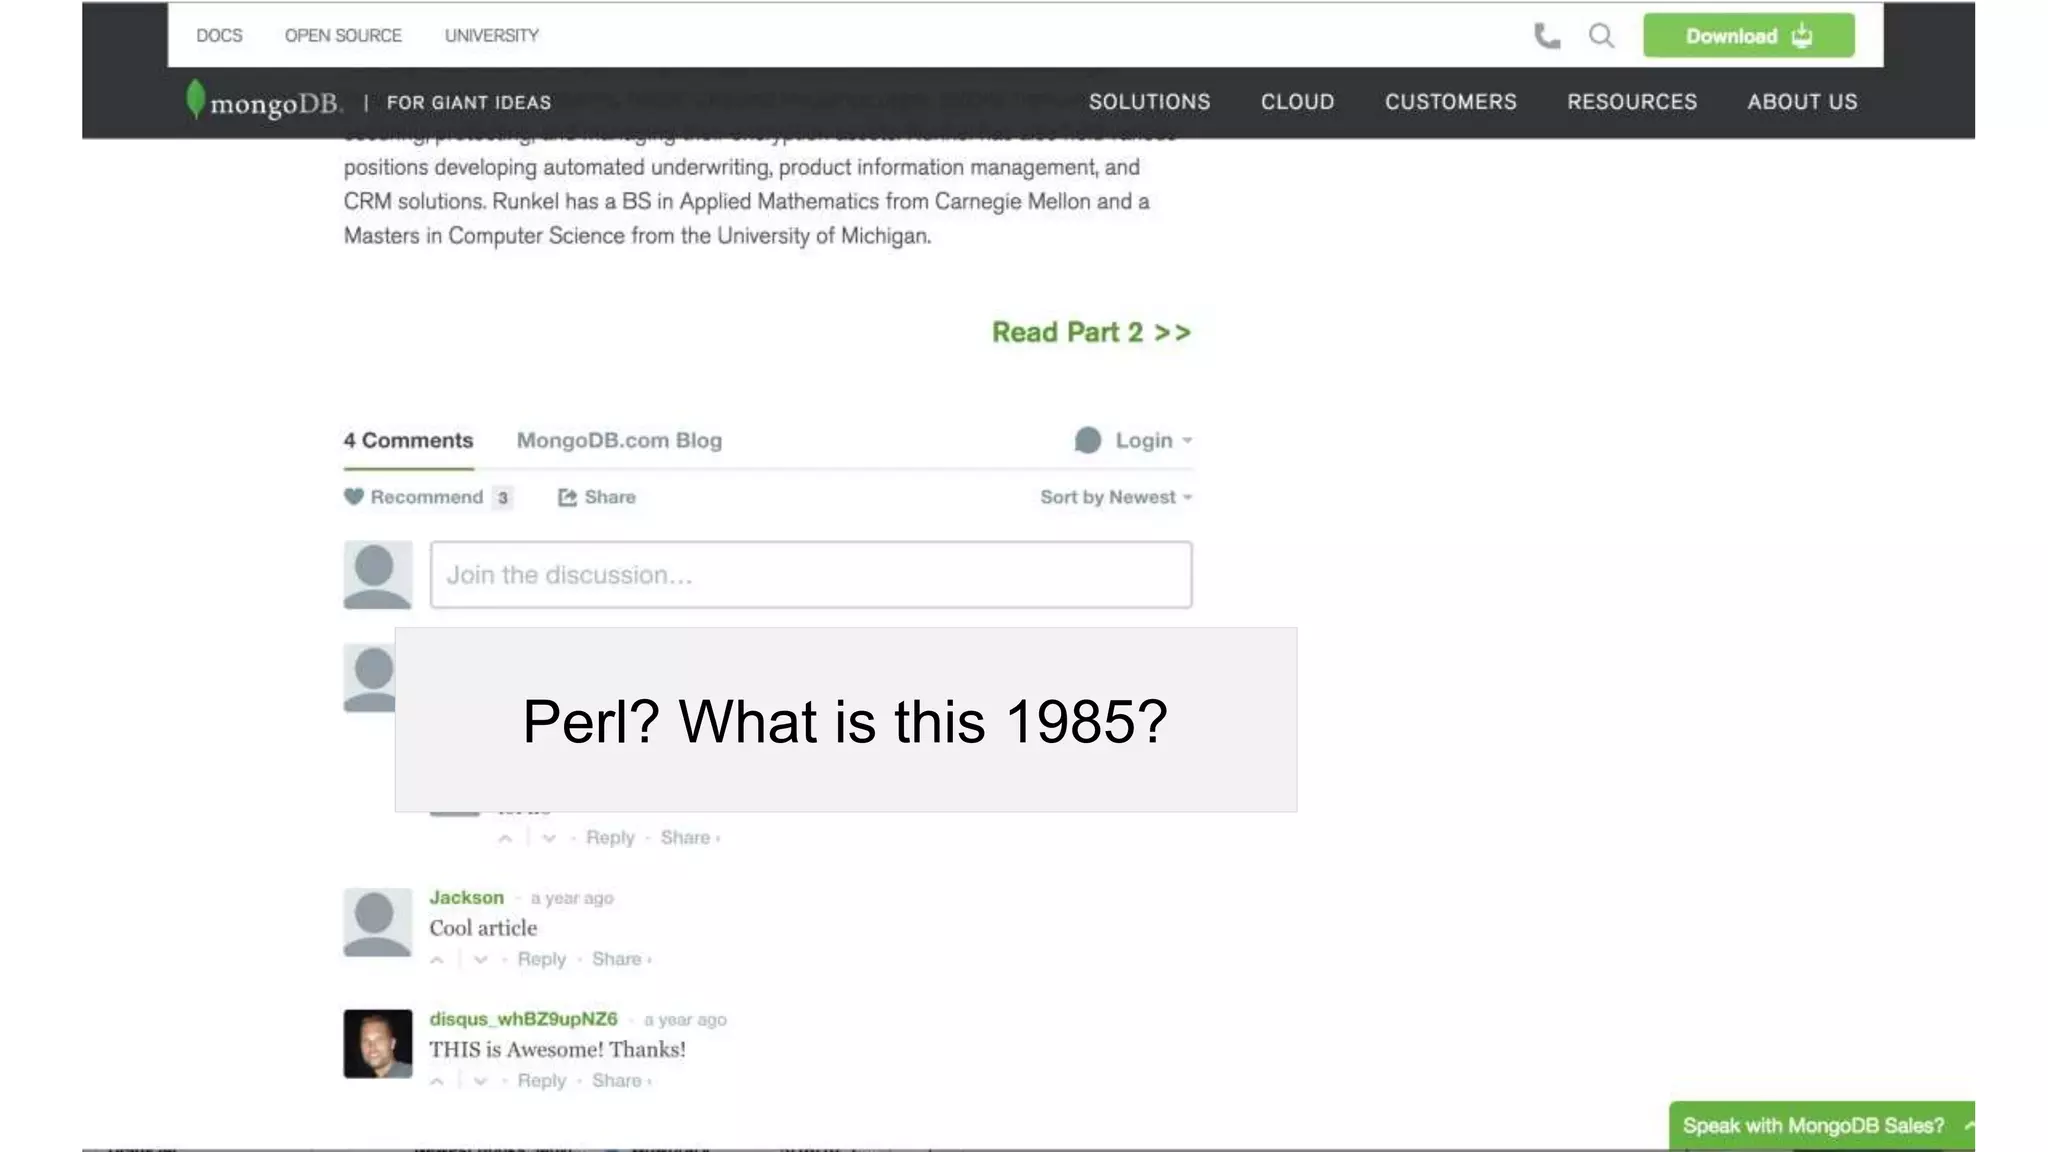The width and height of the screenshot is (2048, 1152).
Task: Click the MongoDB leaf logo
Action: coord(196,100)
